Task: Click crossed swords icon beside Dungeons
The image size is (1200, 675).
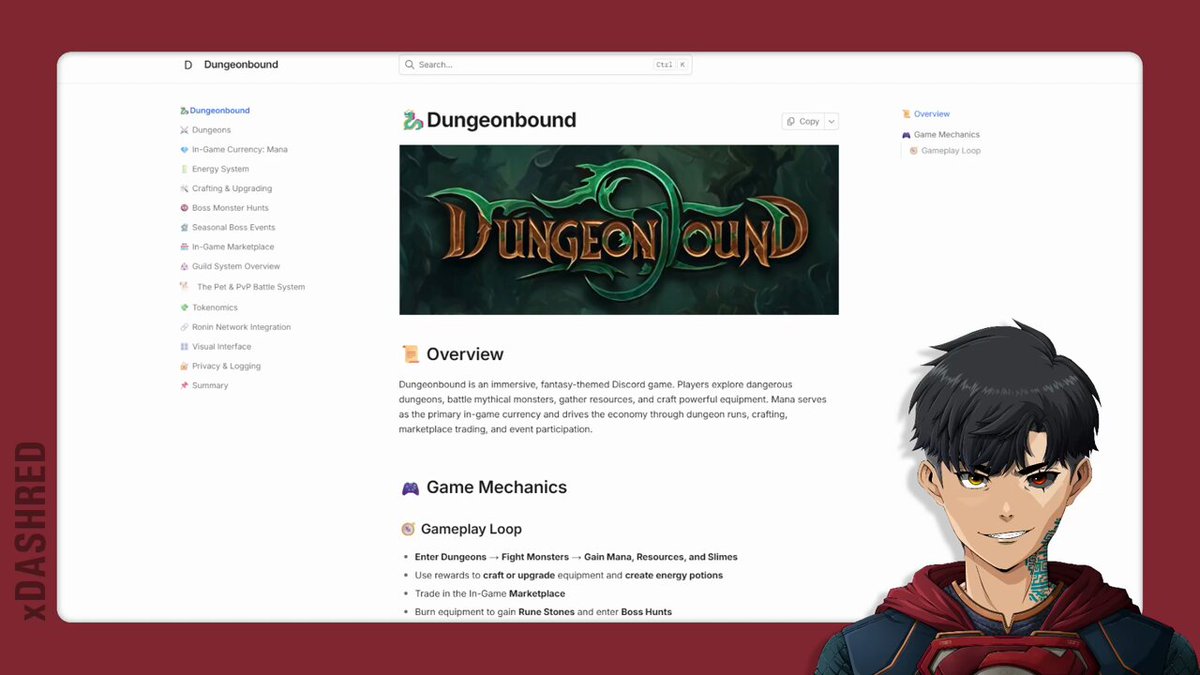Action: (184, 130)
